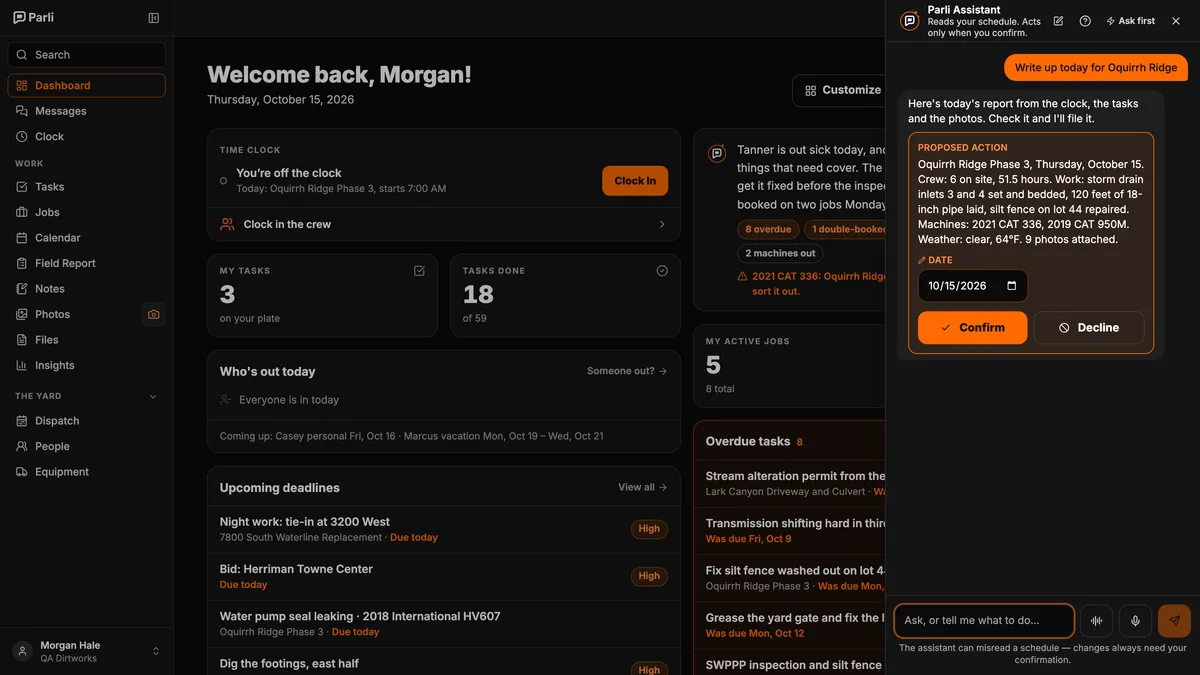Click the My Tasks checkbox icon
The width and height of the screenshot is (1200, 675).
point(419,271)
